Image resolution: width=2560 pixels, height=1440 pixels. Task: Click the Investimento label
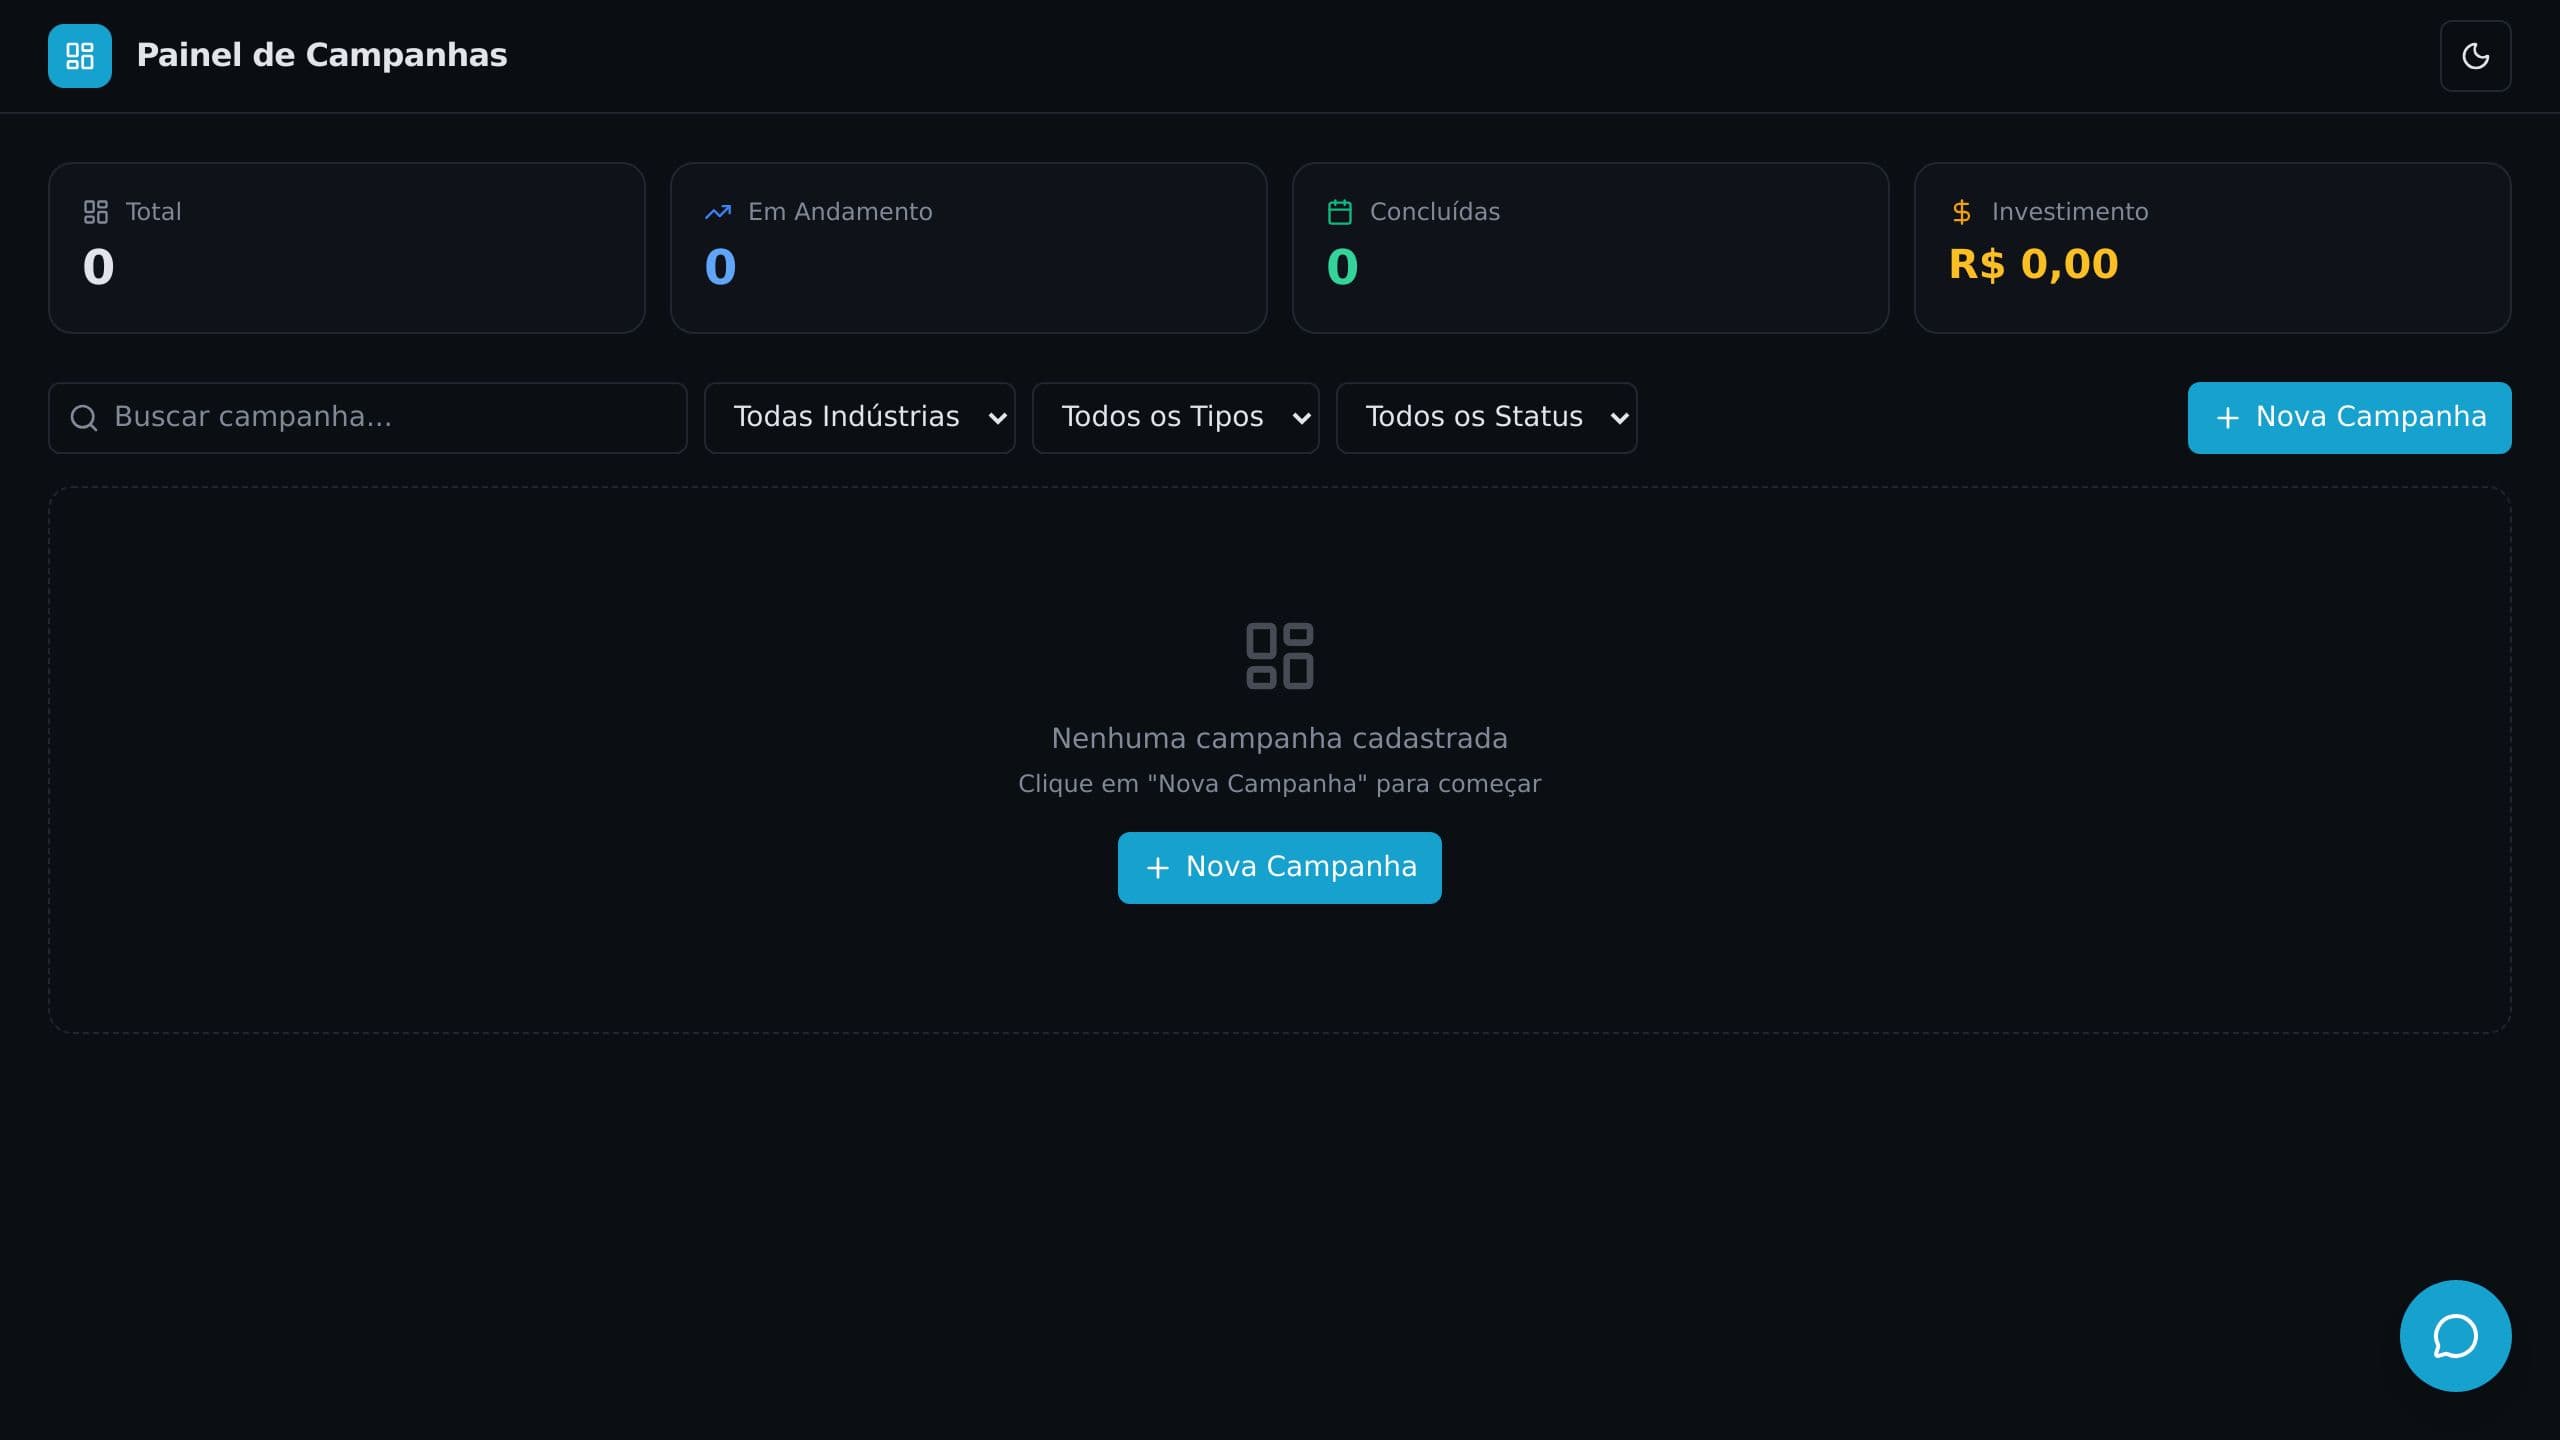click(2070, 212)
